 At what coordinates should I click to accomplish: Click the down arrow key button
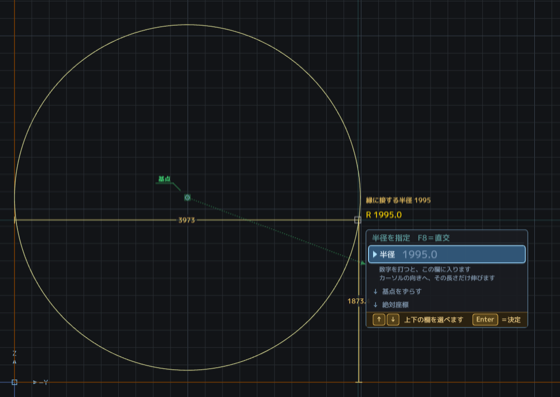coord(393,320)
